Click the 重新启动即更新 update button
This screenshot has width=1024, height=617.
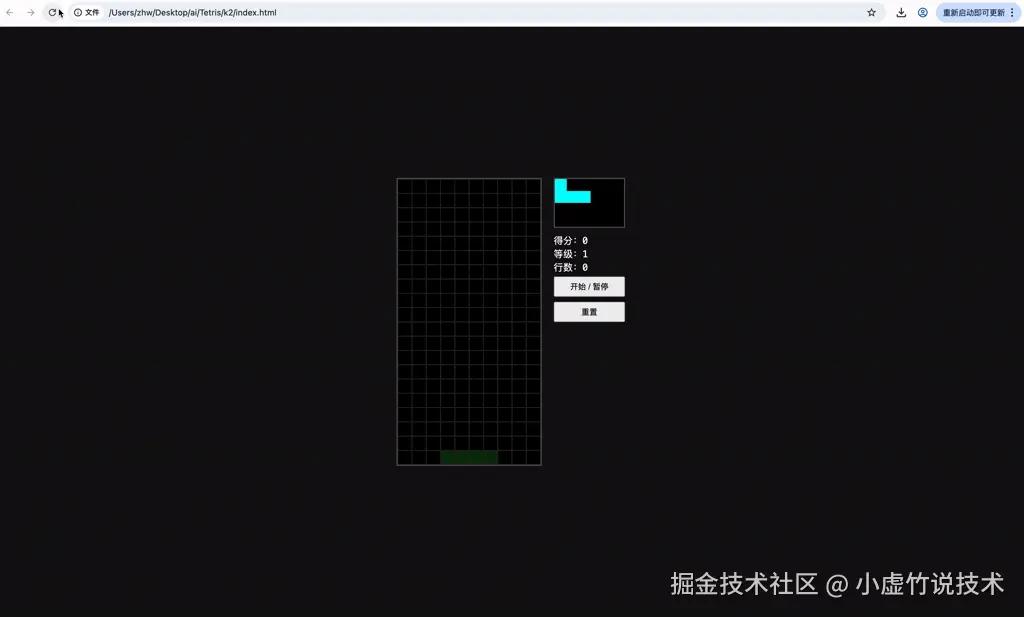point(973,12)
